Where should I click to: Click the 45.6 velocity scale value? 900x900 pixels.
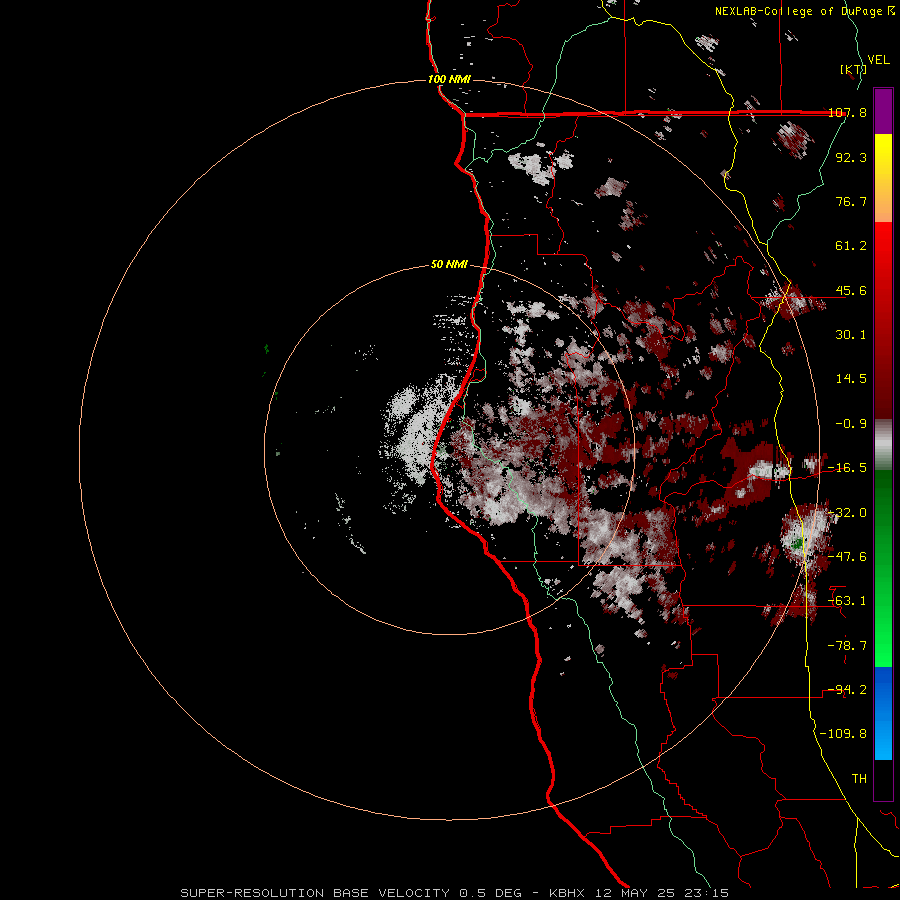click(x=851, y=290)
